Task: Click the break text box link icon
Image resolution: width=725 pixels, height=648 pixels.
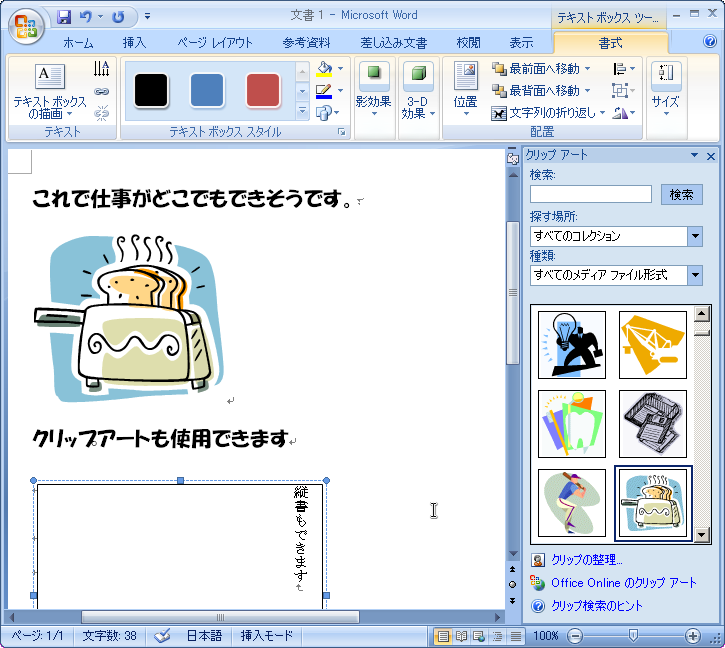Action: click(x=101, y=113)
